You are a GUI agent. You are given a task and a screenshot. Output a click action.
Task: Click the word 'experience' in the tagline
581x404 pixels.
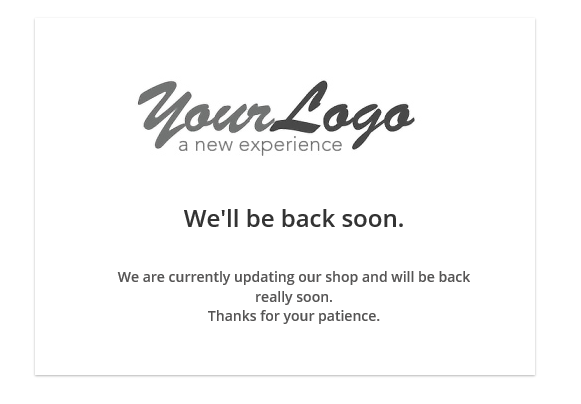[x=291, y=146]
